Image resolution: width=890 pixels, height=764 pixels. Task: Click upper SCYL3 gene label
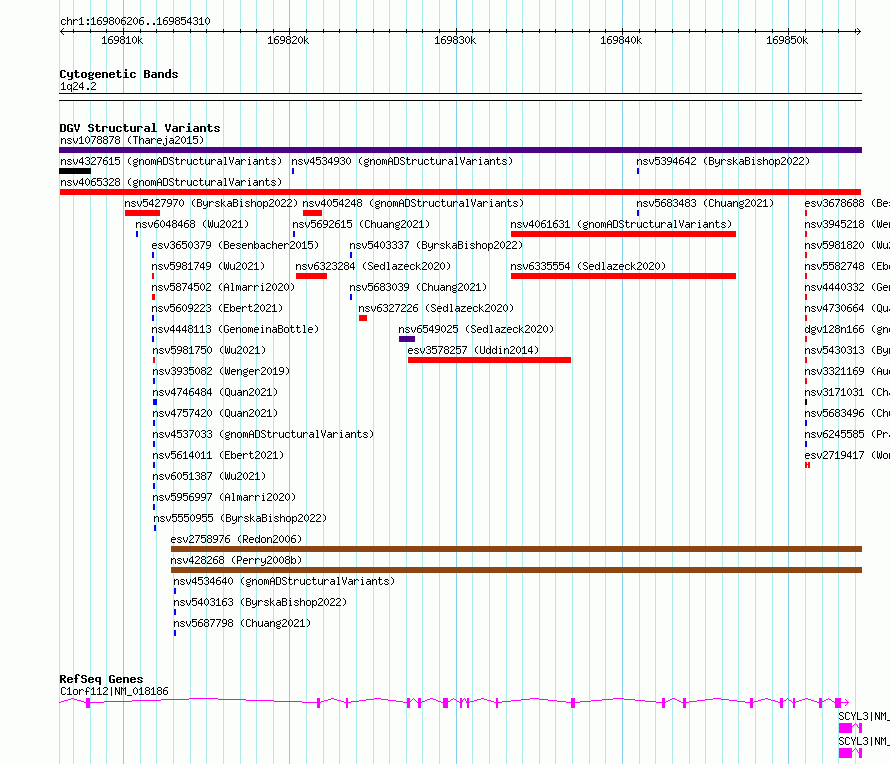[x=864, y=716]
